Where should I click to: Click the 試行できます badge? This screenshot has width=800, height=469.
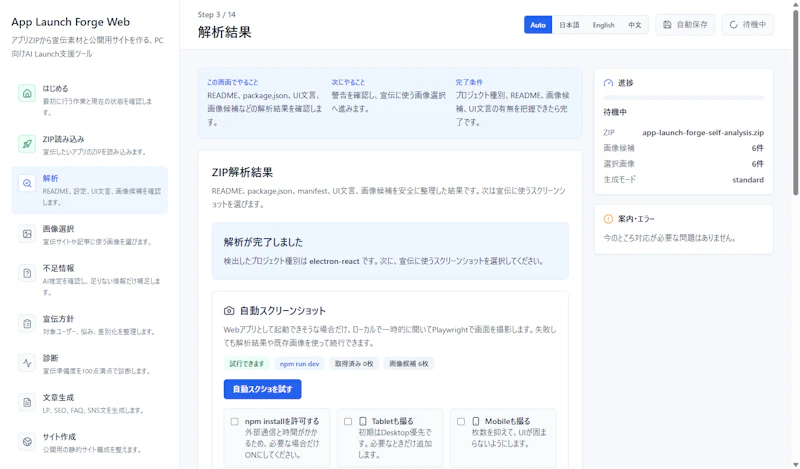coord(246,363)
